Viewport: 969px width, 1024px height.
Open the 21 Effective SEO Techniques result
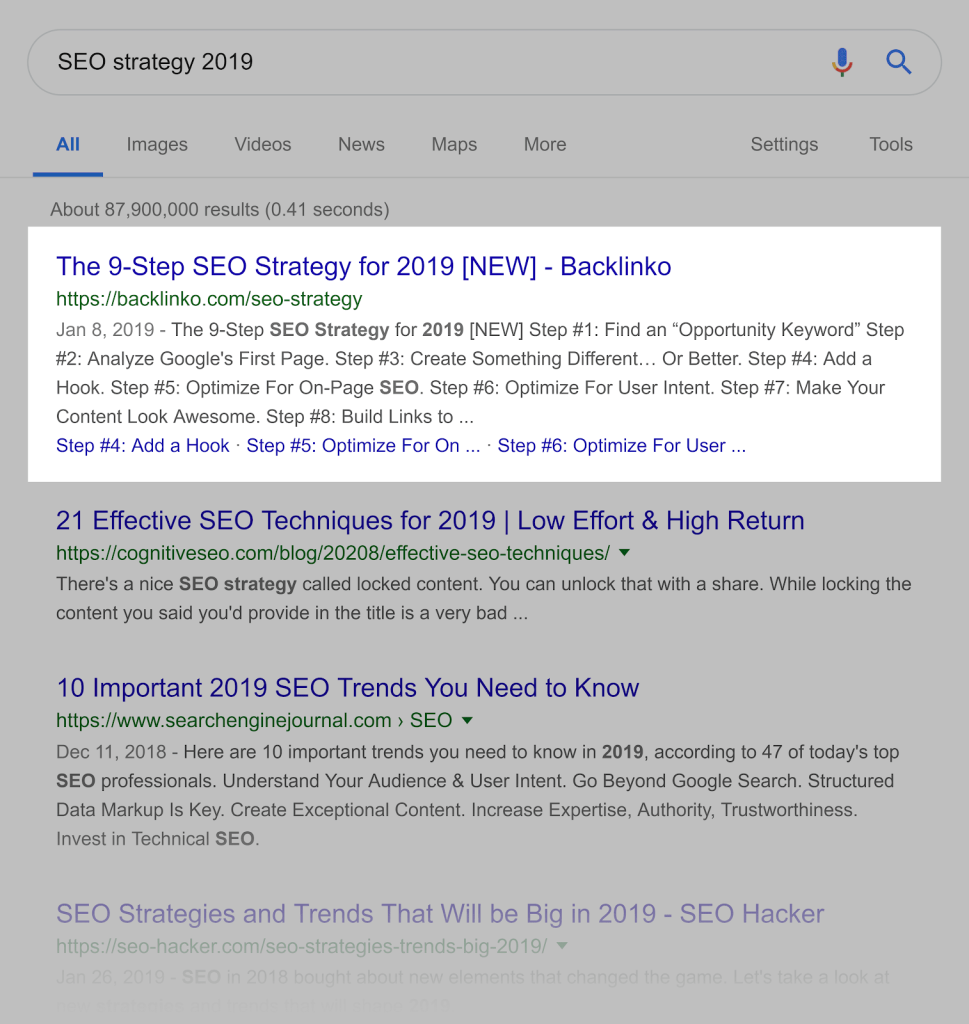pos(430,521)
